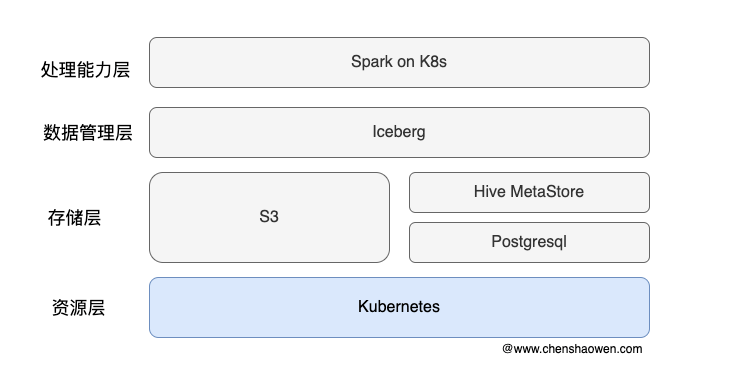Click the @ symbol in the watermark
Screen dimensions: 730x379
click(x=507, y=349)
